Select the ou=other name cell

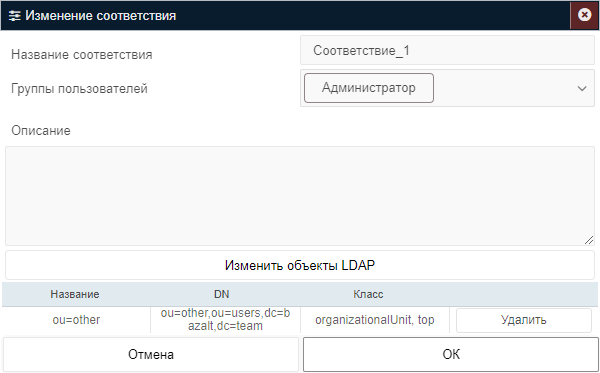point(76,320)
